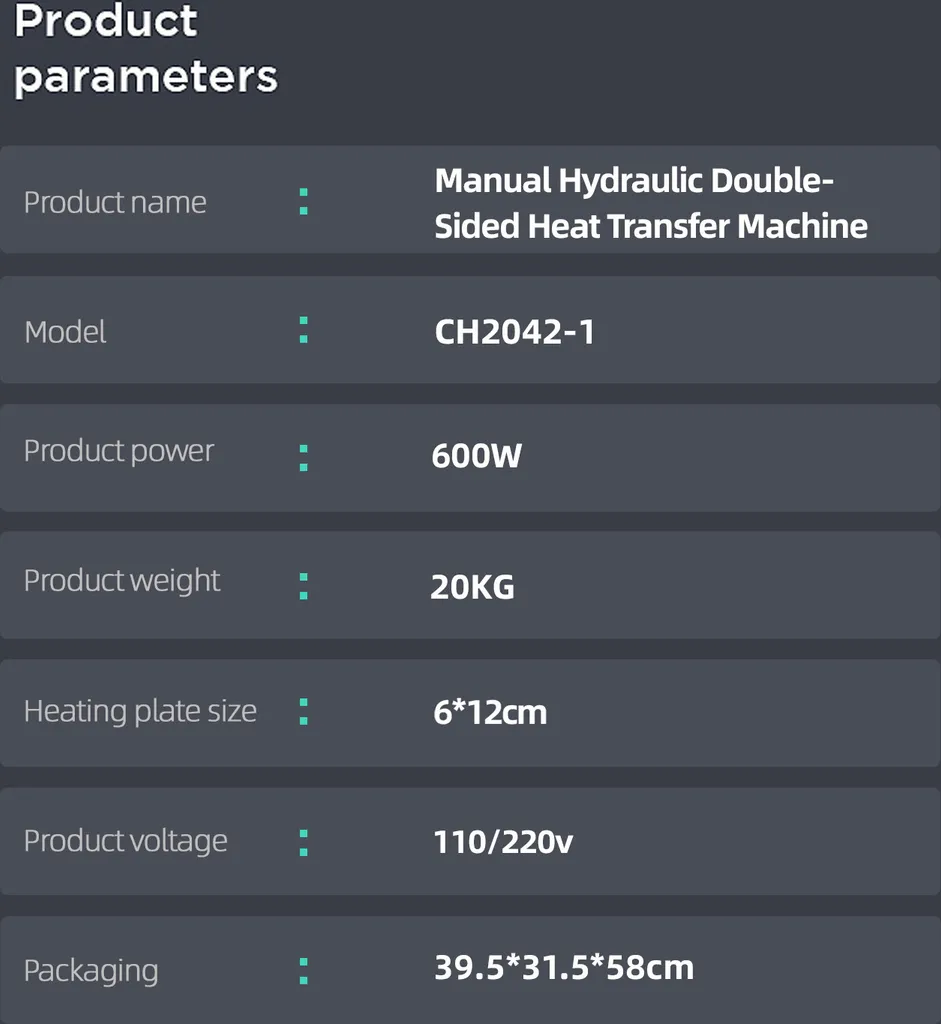
Task: Click the colon icon beside Product name
Action: (304, 202)
